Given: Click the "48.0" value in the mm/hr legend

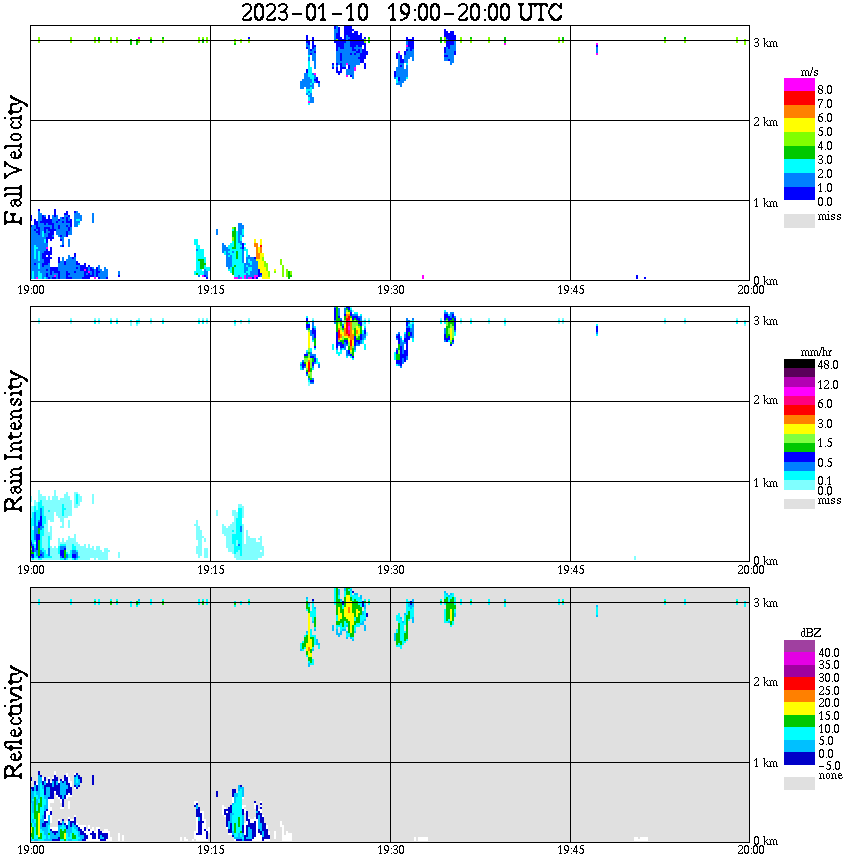Looking at the screenshot, I should click(828, 365).
